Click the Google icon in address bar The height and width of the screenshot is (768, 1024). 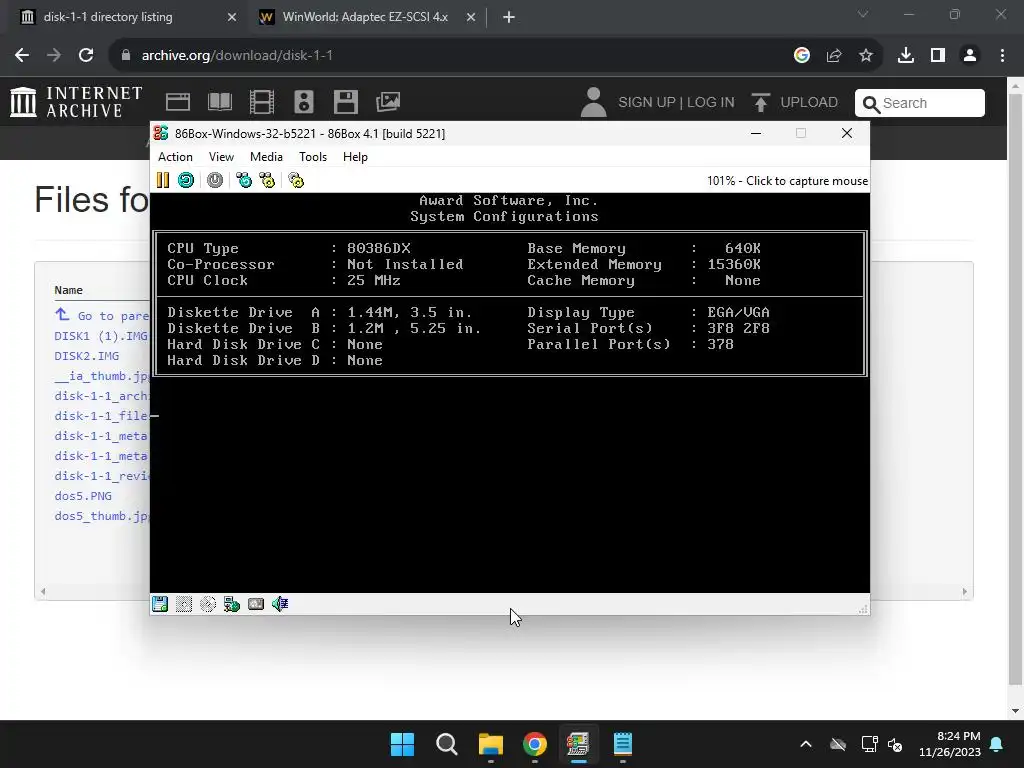point(802,56)
